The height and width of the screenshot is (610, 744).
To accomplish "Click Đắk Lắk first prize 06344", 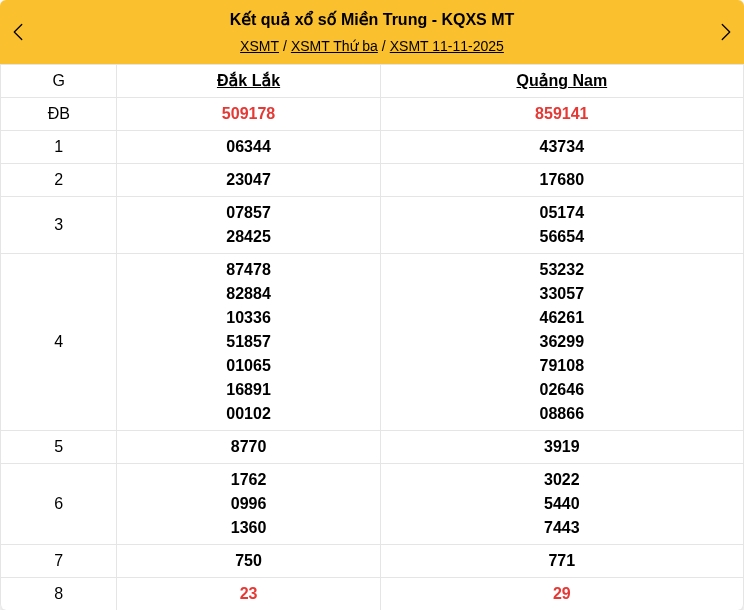I will point(248,147).
